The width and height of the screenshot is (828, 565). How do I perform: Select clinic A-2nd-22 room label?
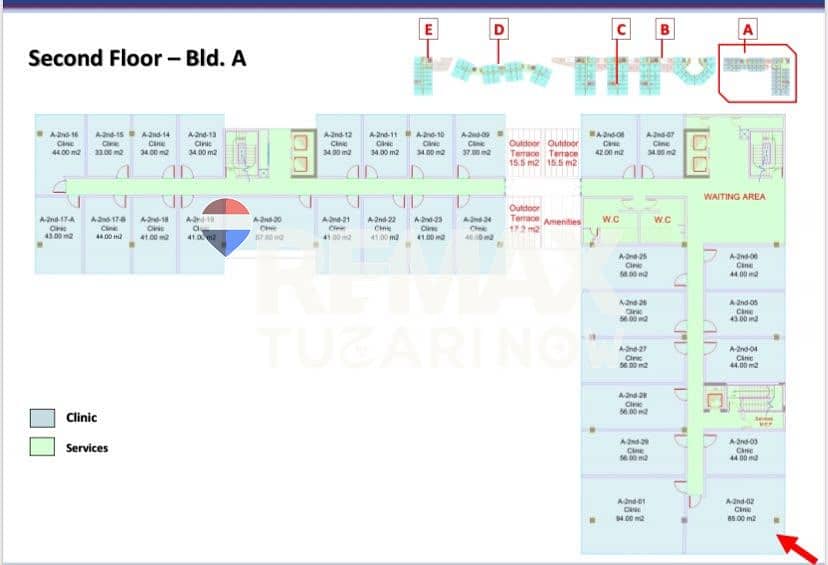pyautogui.click(x=383, y=228)
